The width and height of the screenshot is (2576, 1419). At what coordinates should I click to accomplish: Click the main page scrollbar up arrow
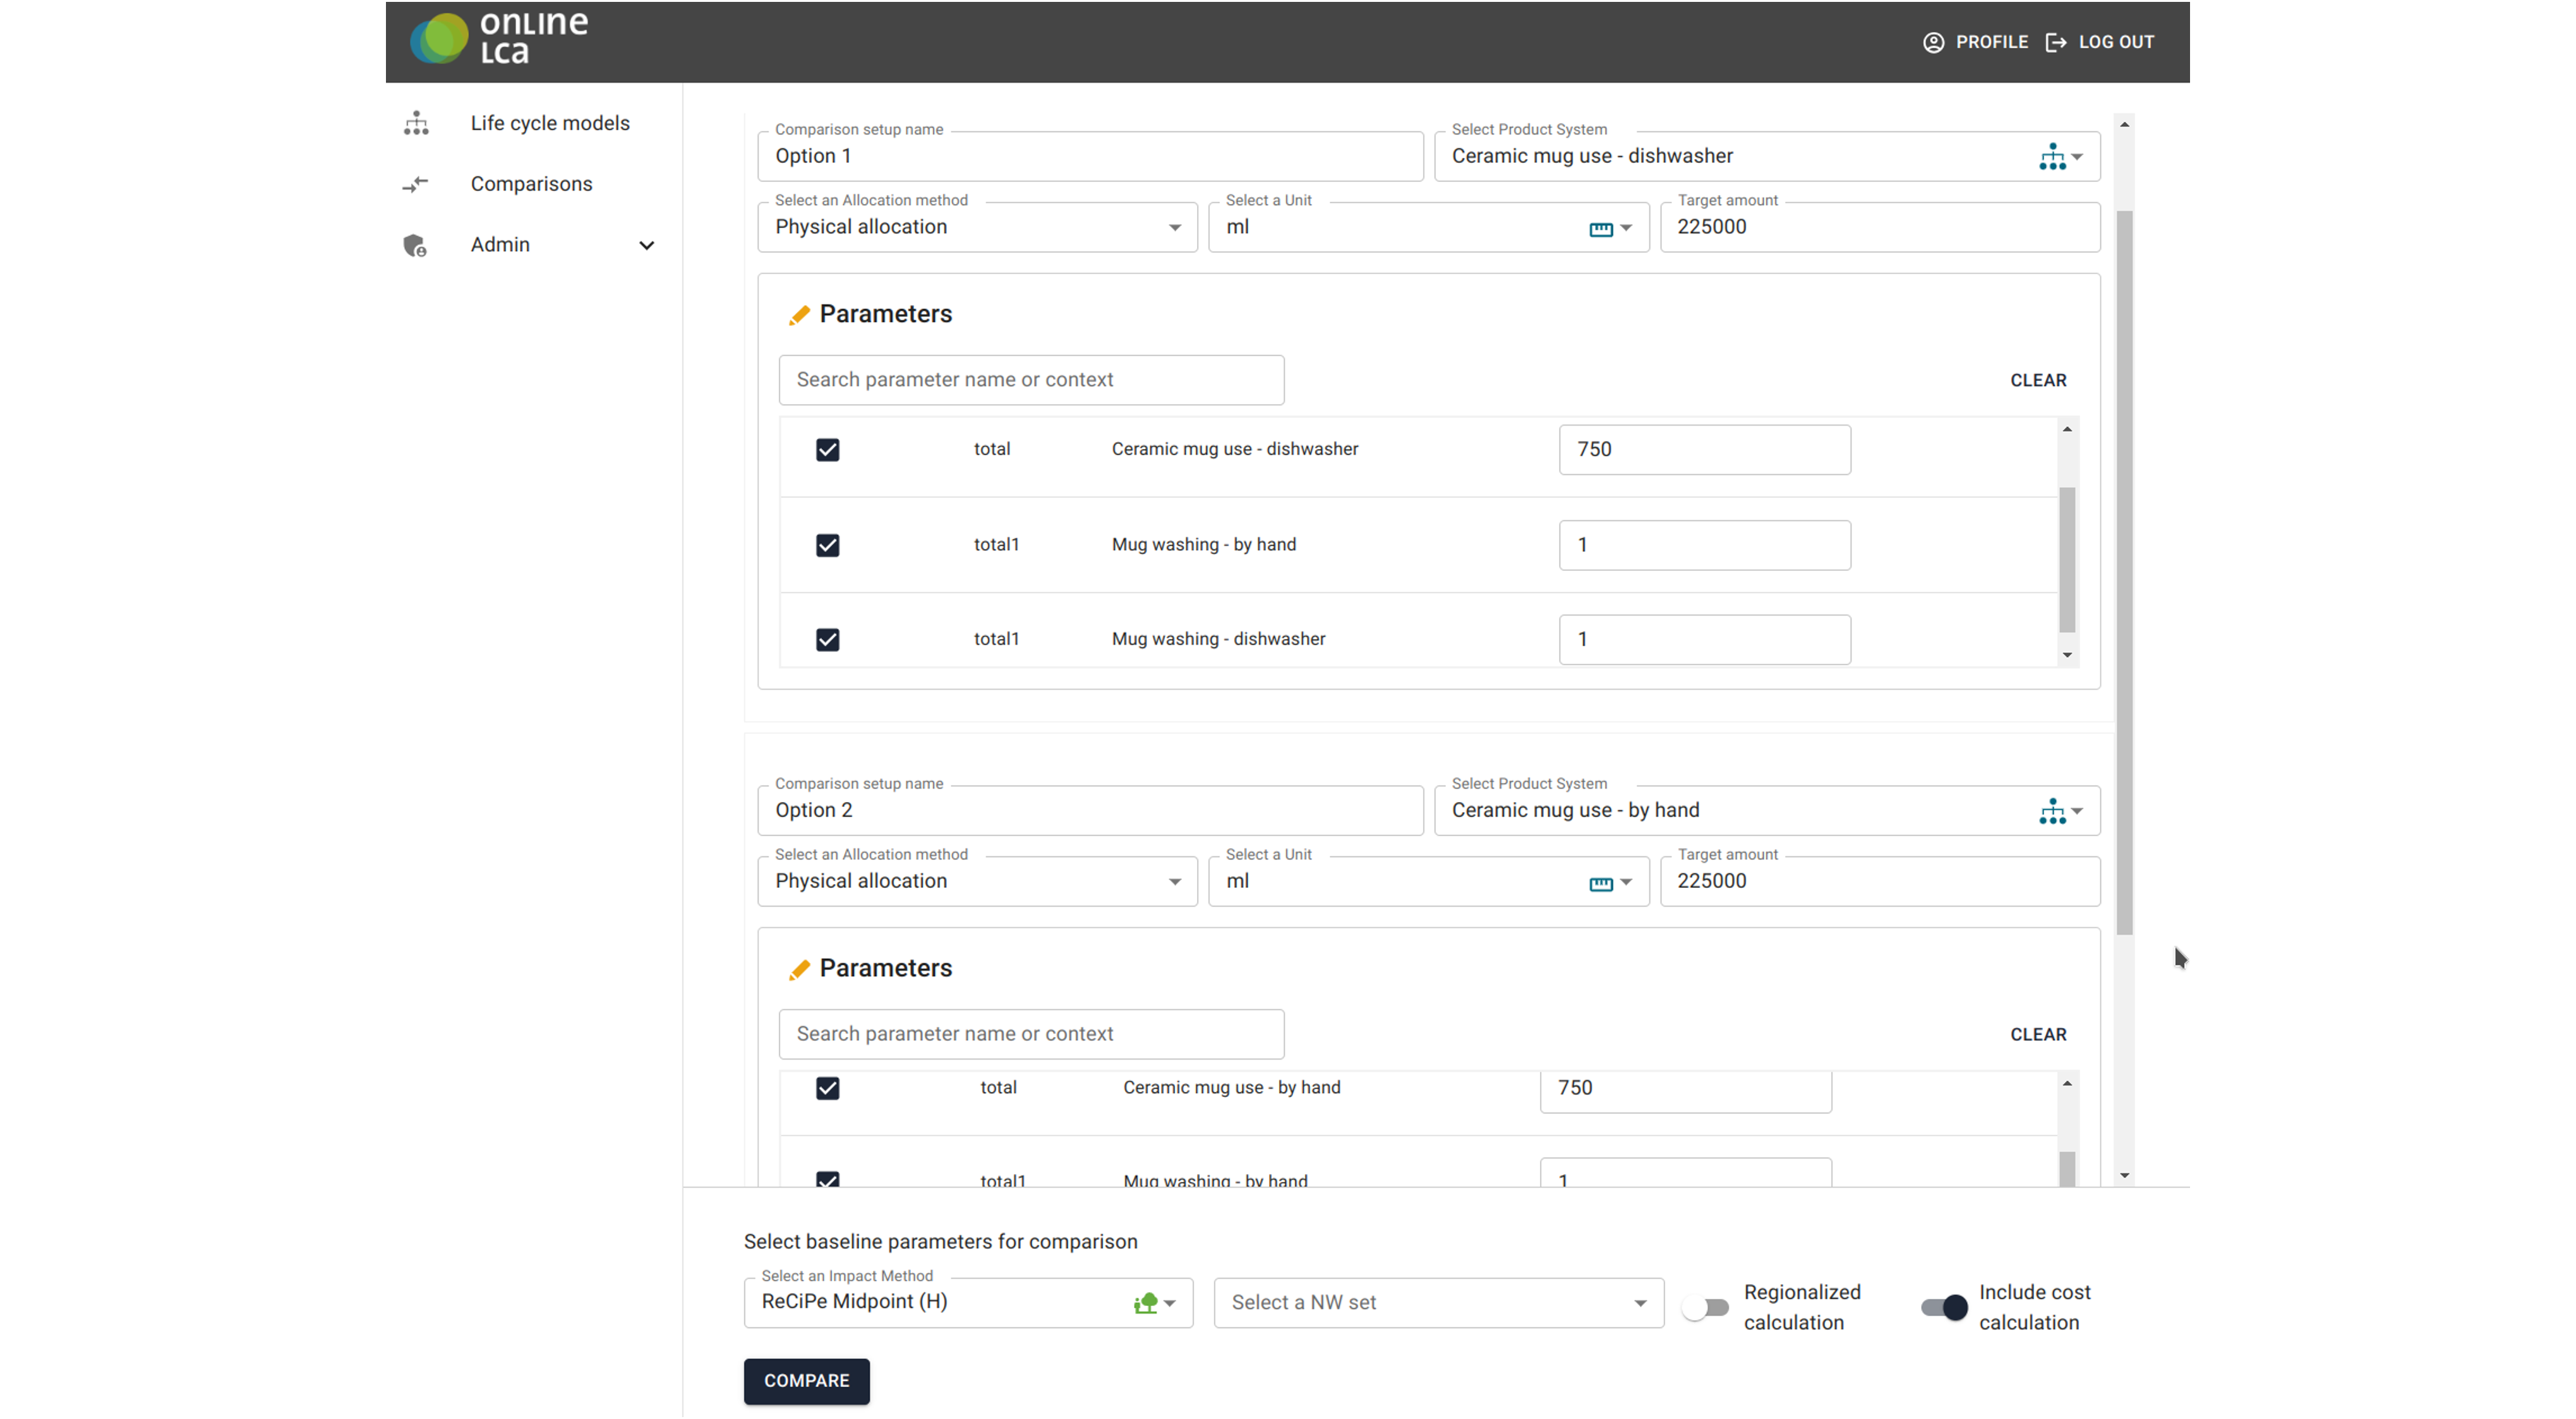[2124, 124]
